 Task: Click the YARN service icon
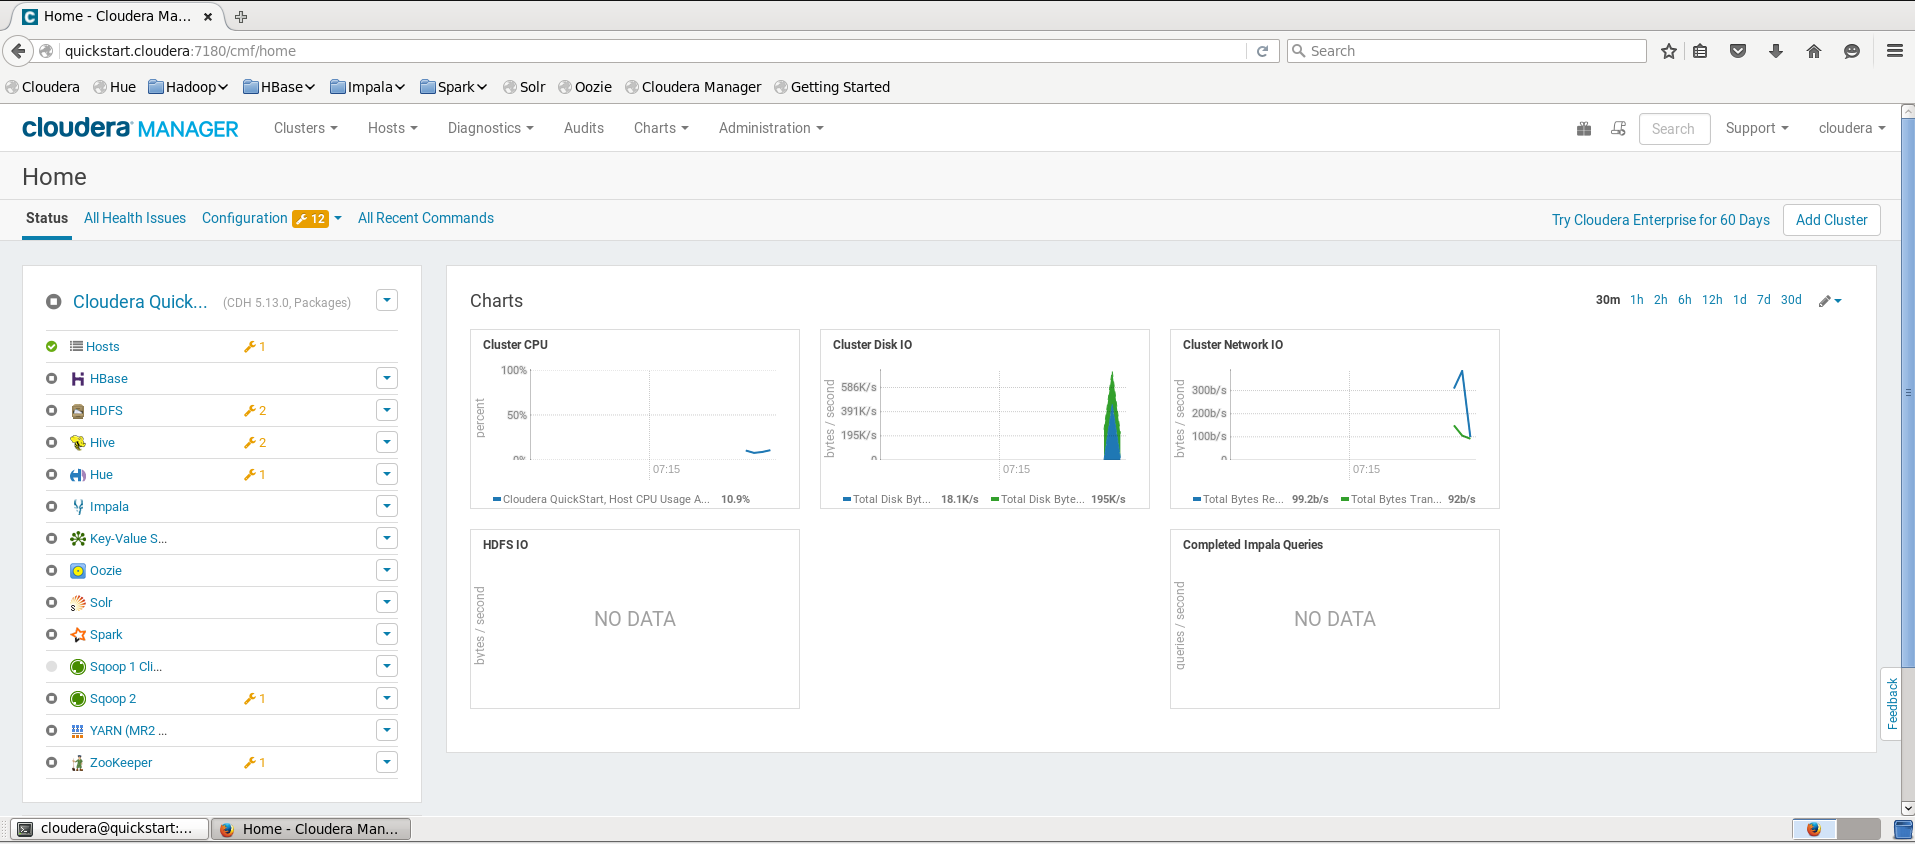tap(77, 731)
